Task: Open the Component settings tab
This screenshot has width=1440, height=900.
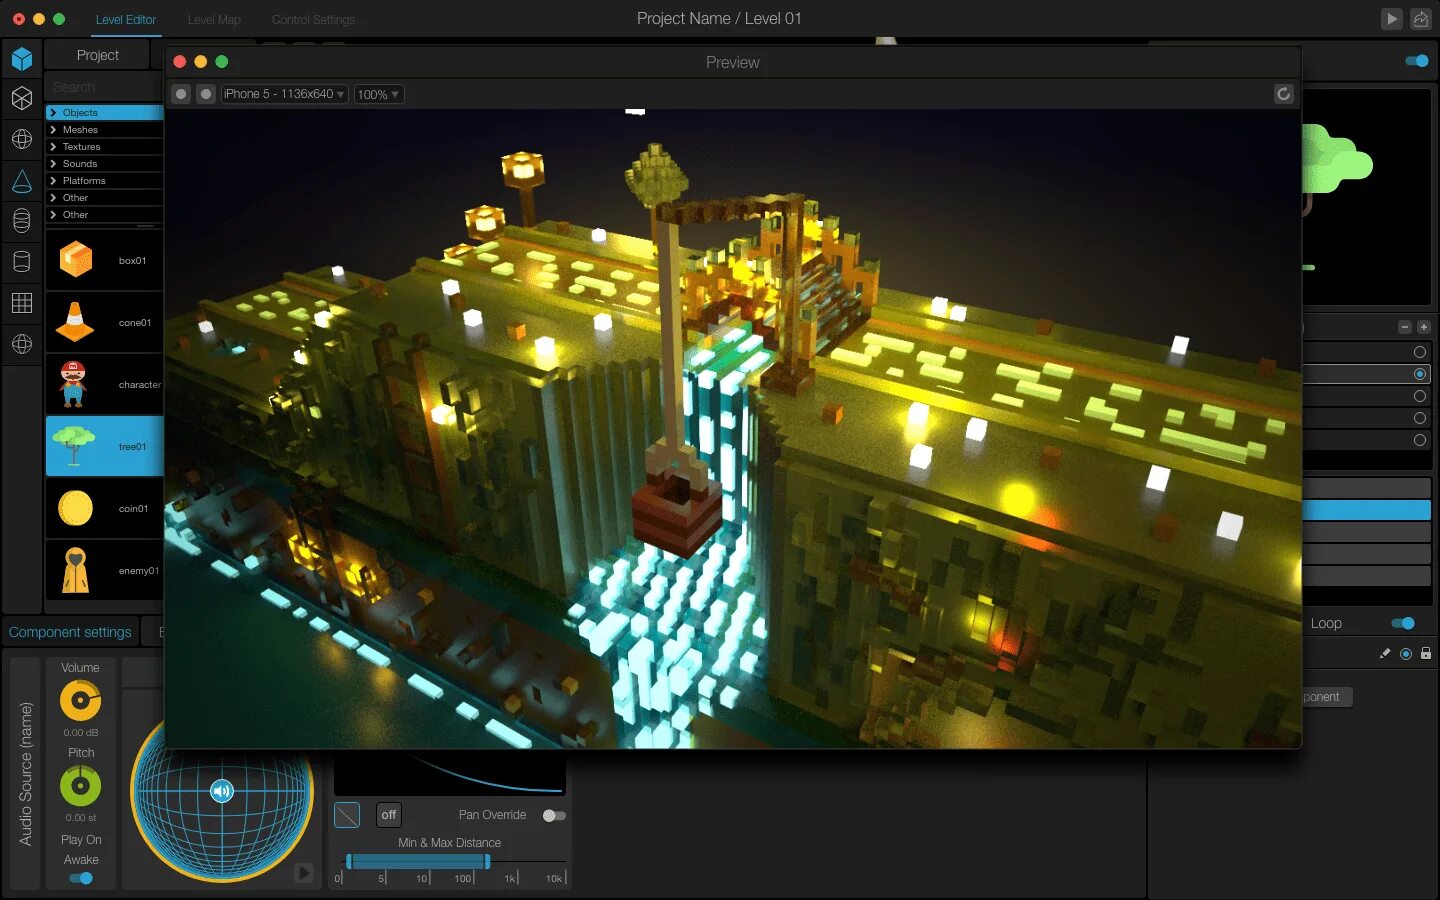Action: [70, 632]
